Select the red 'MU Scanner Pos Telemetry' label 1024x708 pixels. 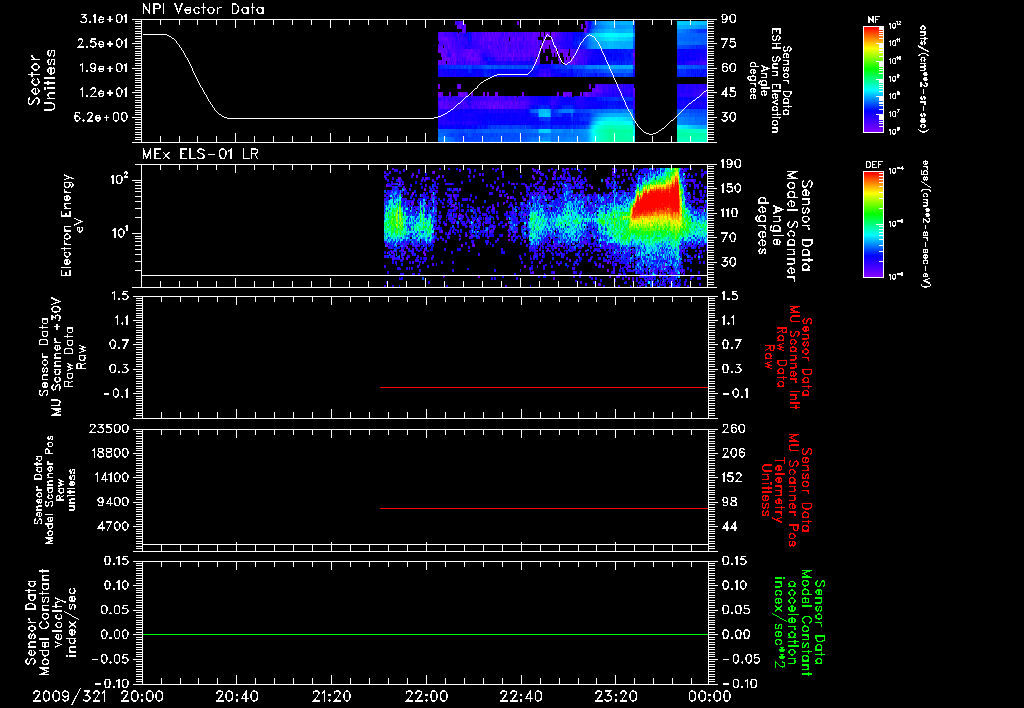coord(786,490)
